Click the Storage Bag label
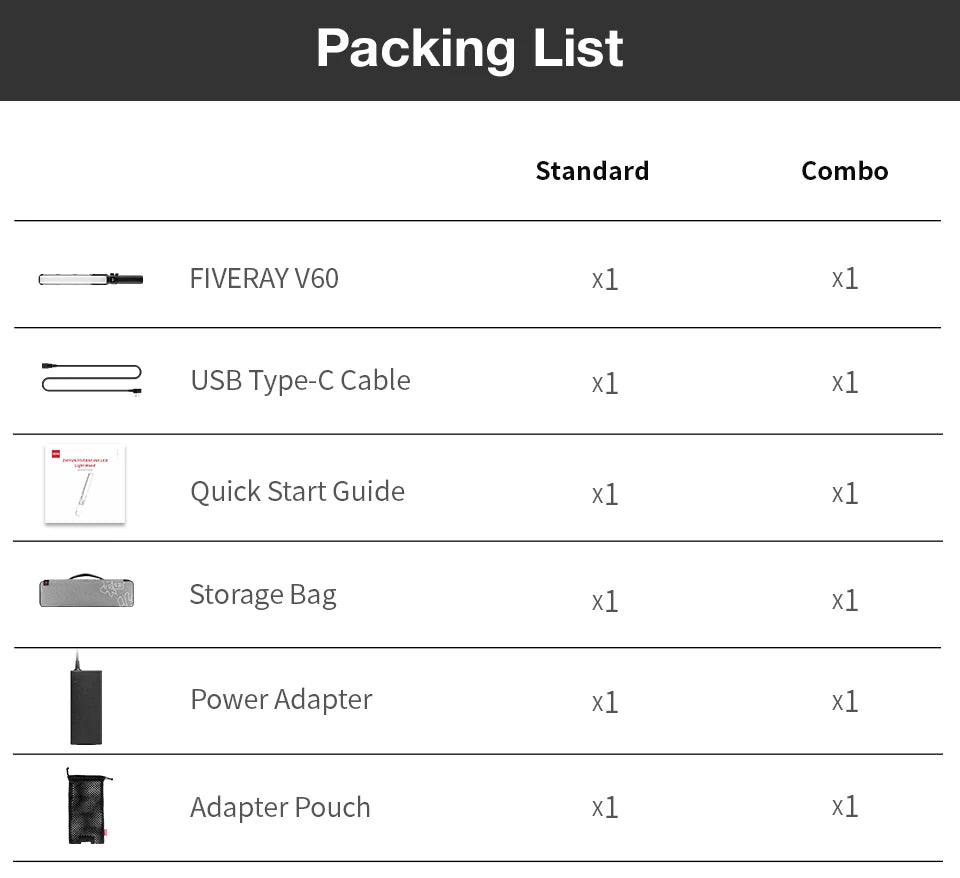The image size is (960, 878). point(263,595)
